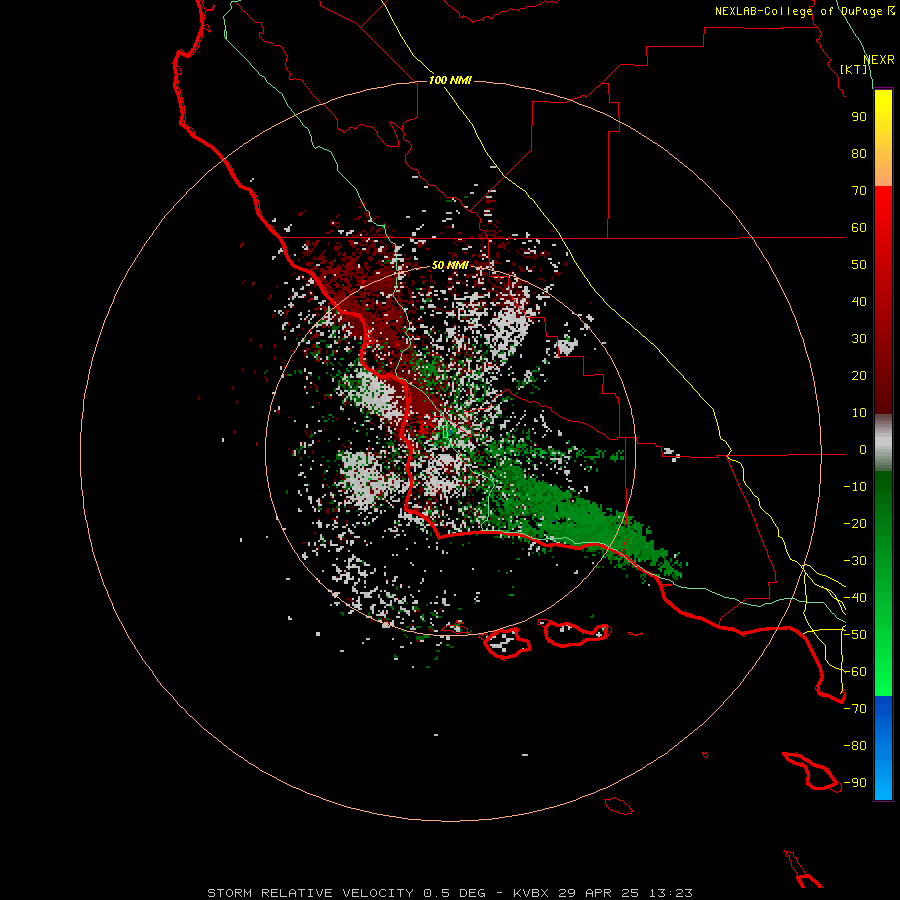The width and height of the screenshot is (900, 900).
Task: Click the [KT] units label
Action: pos(853,69)
